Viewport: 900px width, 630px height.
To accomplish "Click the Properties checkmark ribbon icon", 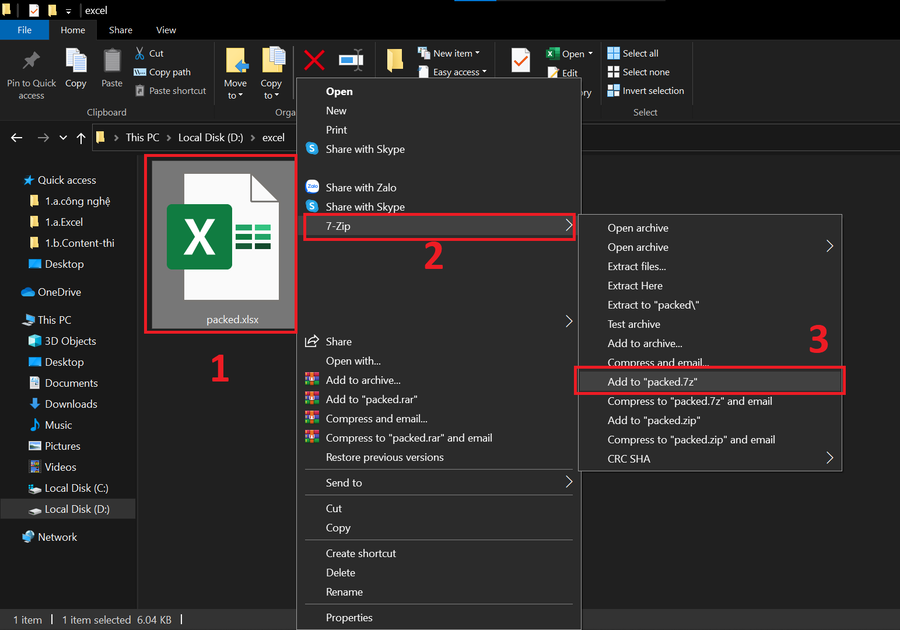I will [521, 60].
